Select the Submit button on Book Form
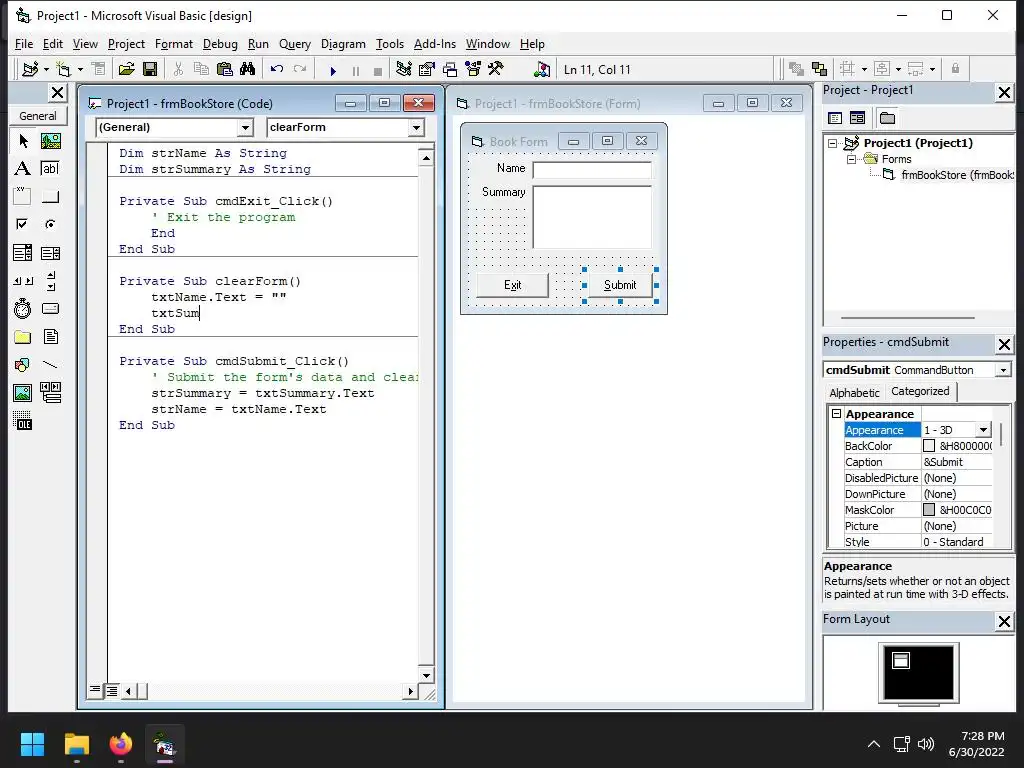Viewport: 1024px width, 768px height. 620,285
